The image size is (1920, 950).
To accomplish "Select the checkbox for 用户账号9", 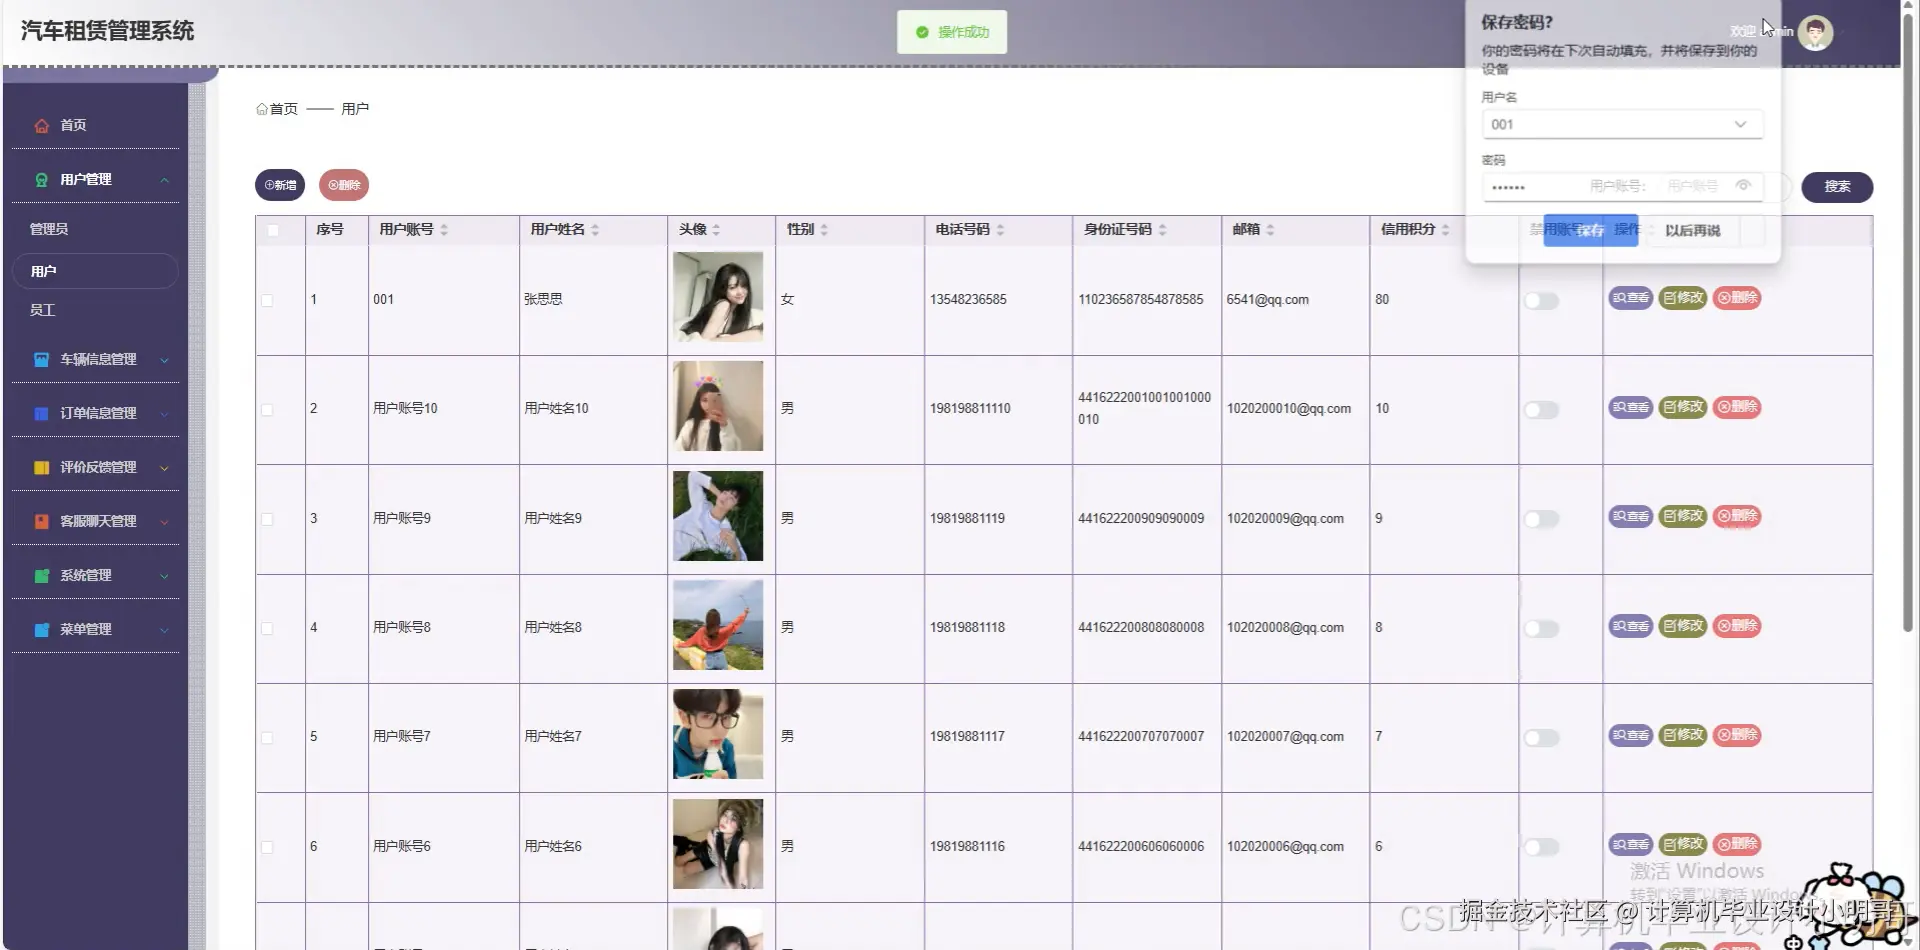I will [x=267, y=519].
